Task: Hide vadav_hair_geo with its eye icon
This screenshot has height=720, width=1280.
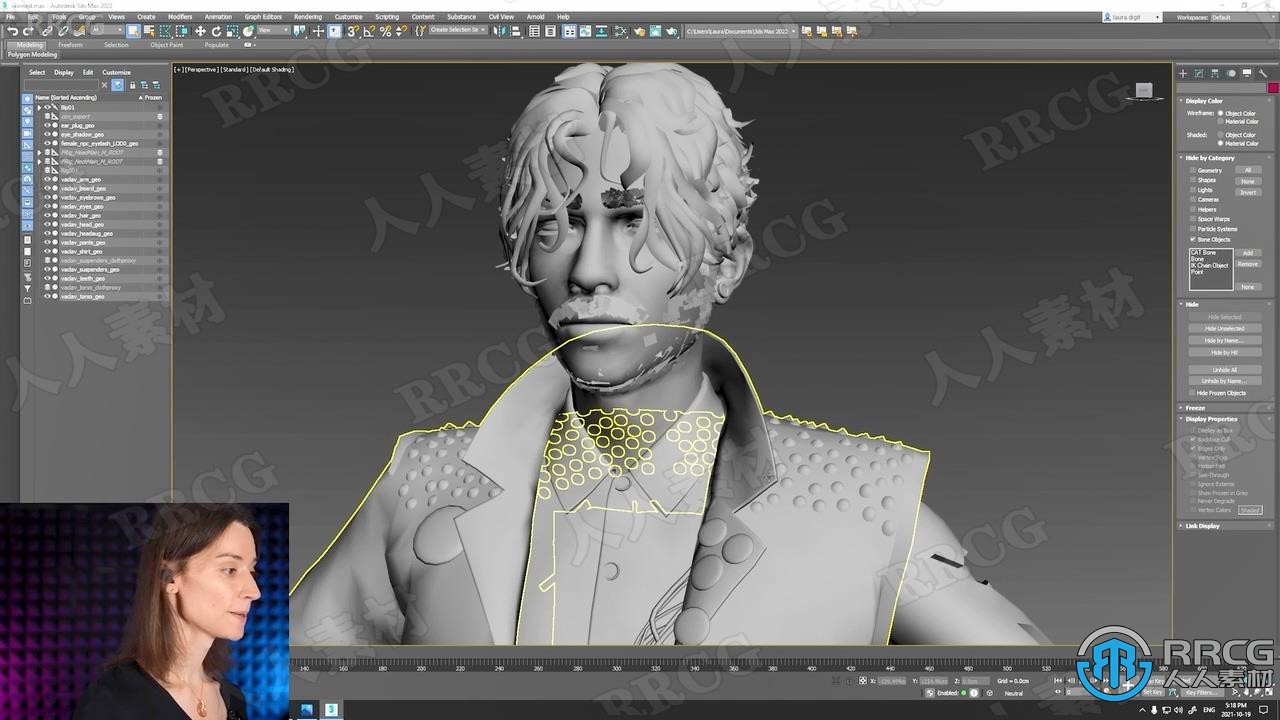Action: click(x=46, y=215)
